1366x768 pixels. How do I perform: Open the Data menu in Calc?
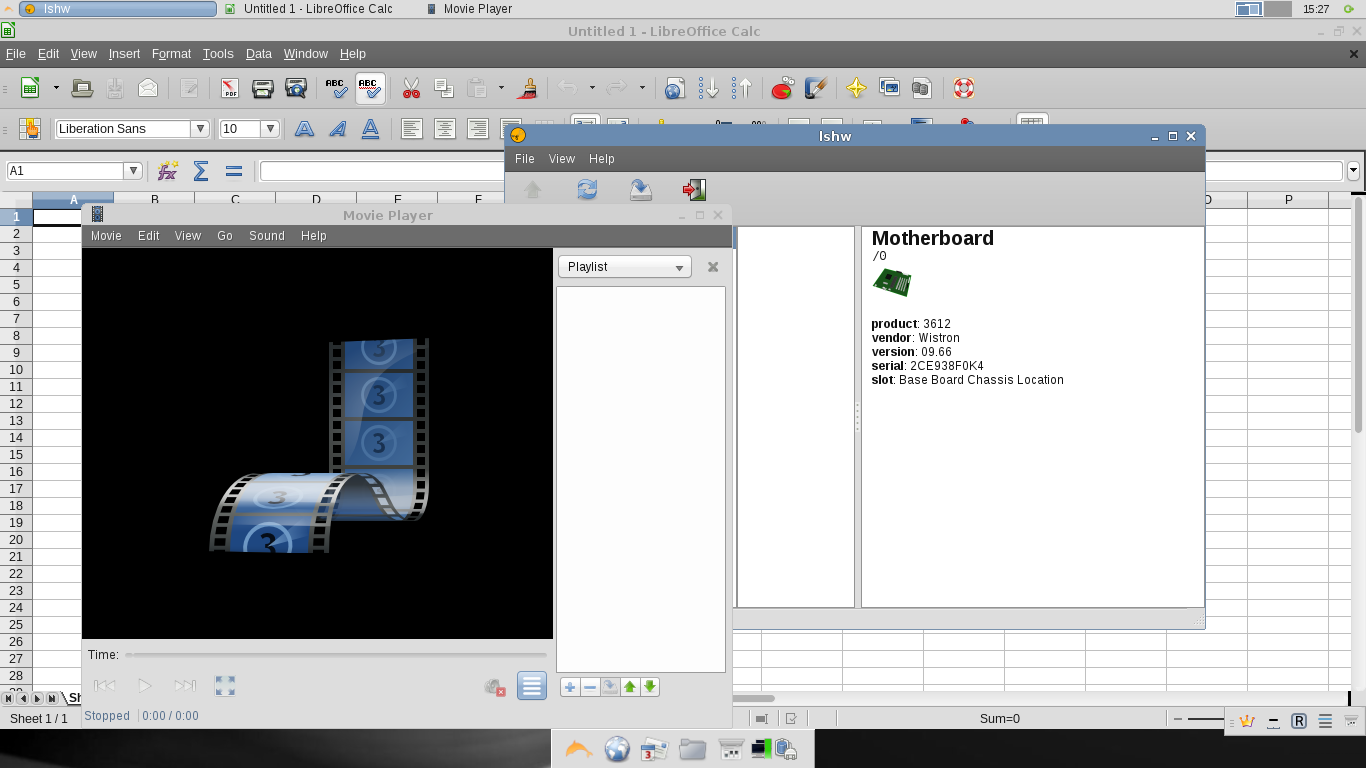259,54
